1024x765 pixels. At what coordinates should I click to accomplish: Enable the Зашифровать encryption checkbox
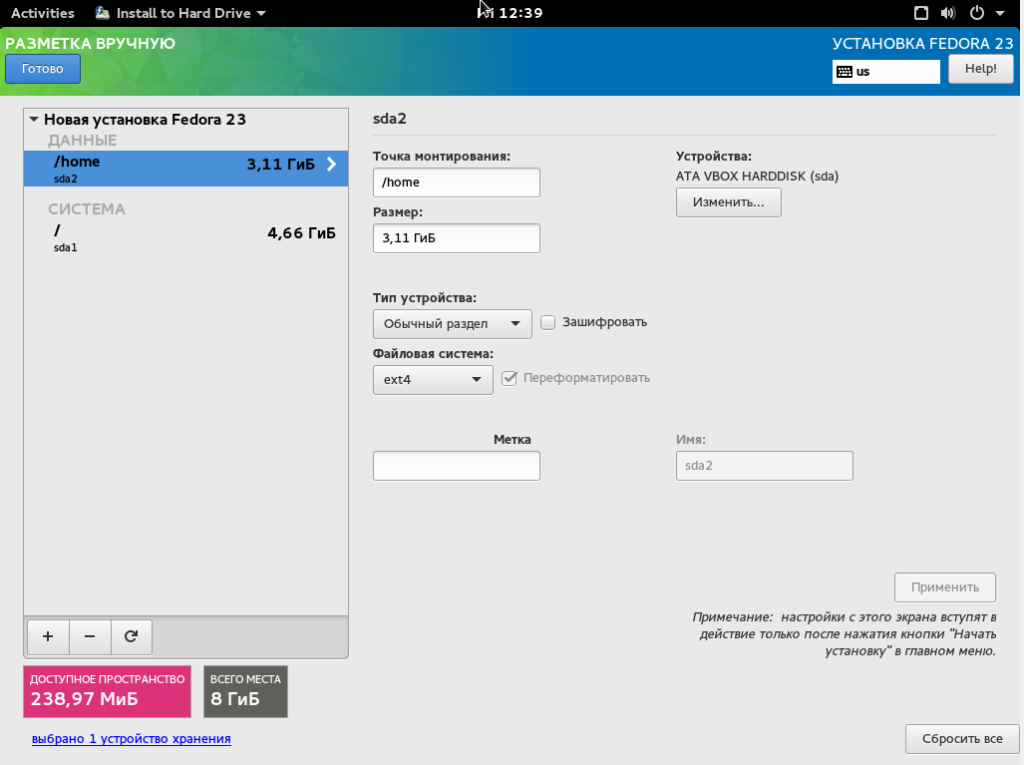pyautogui.click(x=547, y=322)
